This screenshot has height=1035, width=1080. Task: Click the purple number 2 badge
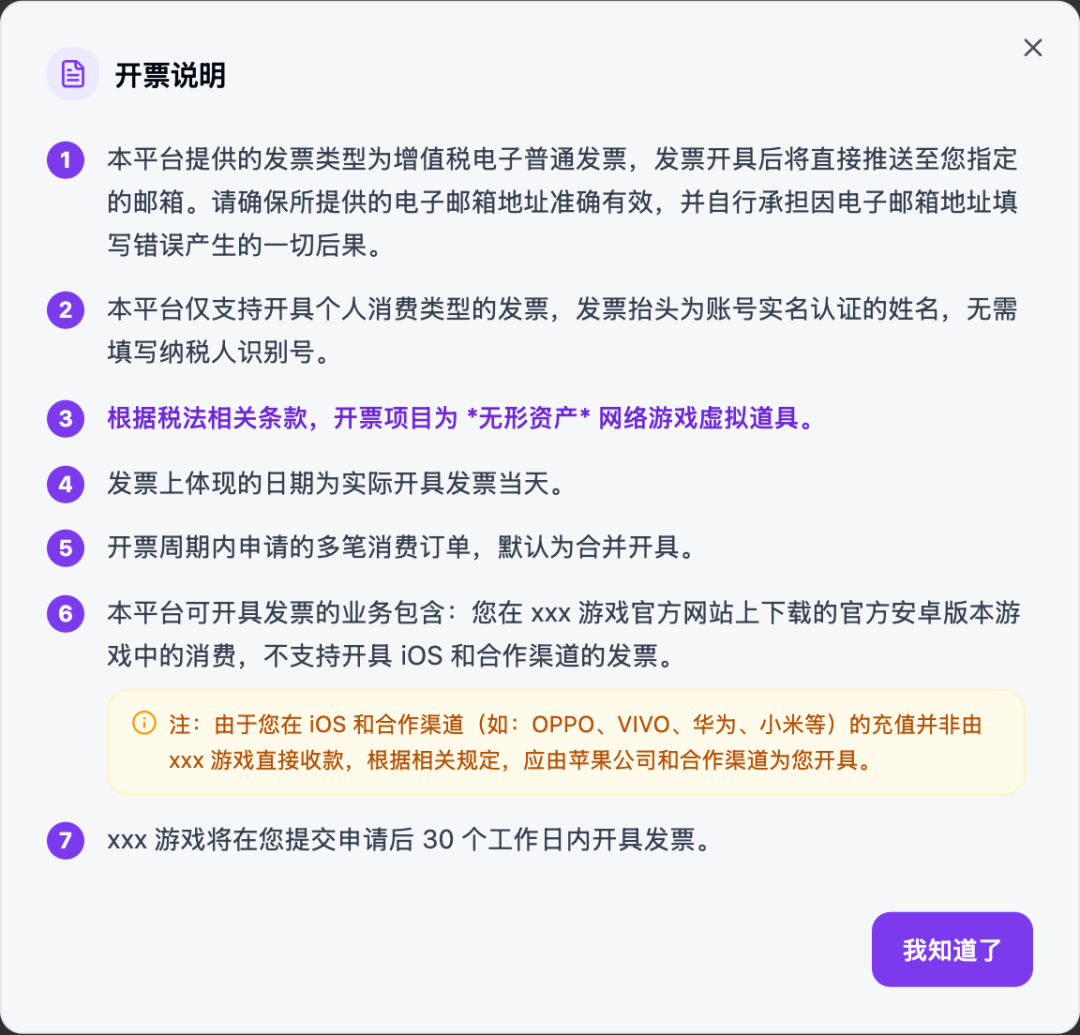tap(65, 310)
